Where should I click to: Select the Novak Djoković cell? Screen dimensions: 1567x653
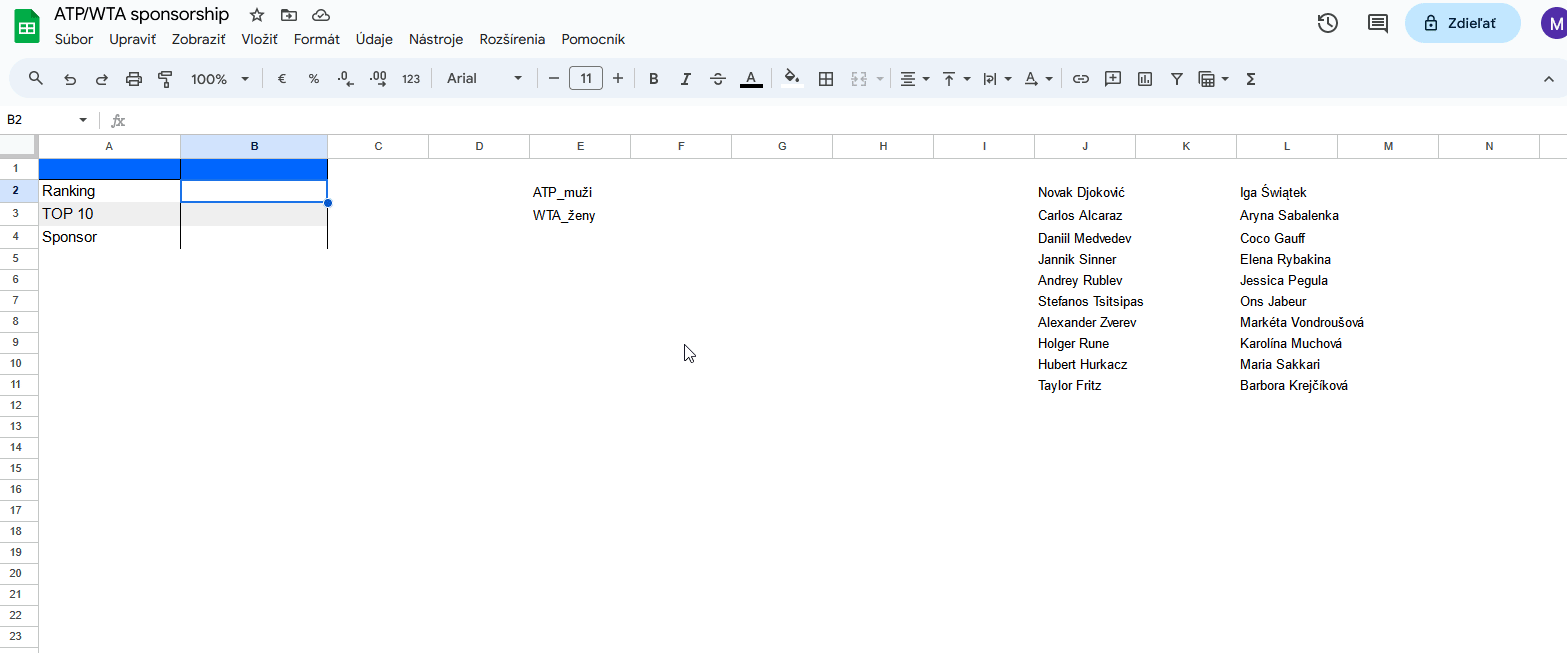[x=1085, y=192]
